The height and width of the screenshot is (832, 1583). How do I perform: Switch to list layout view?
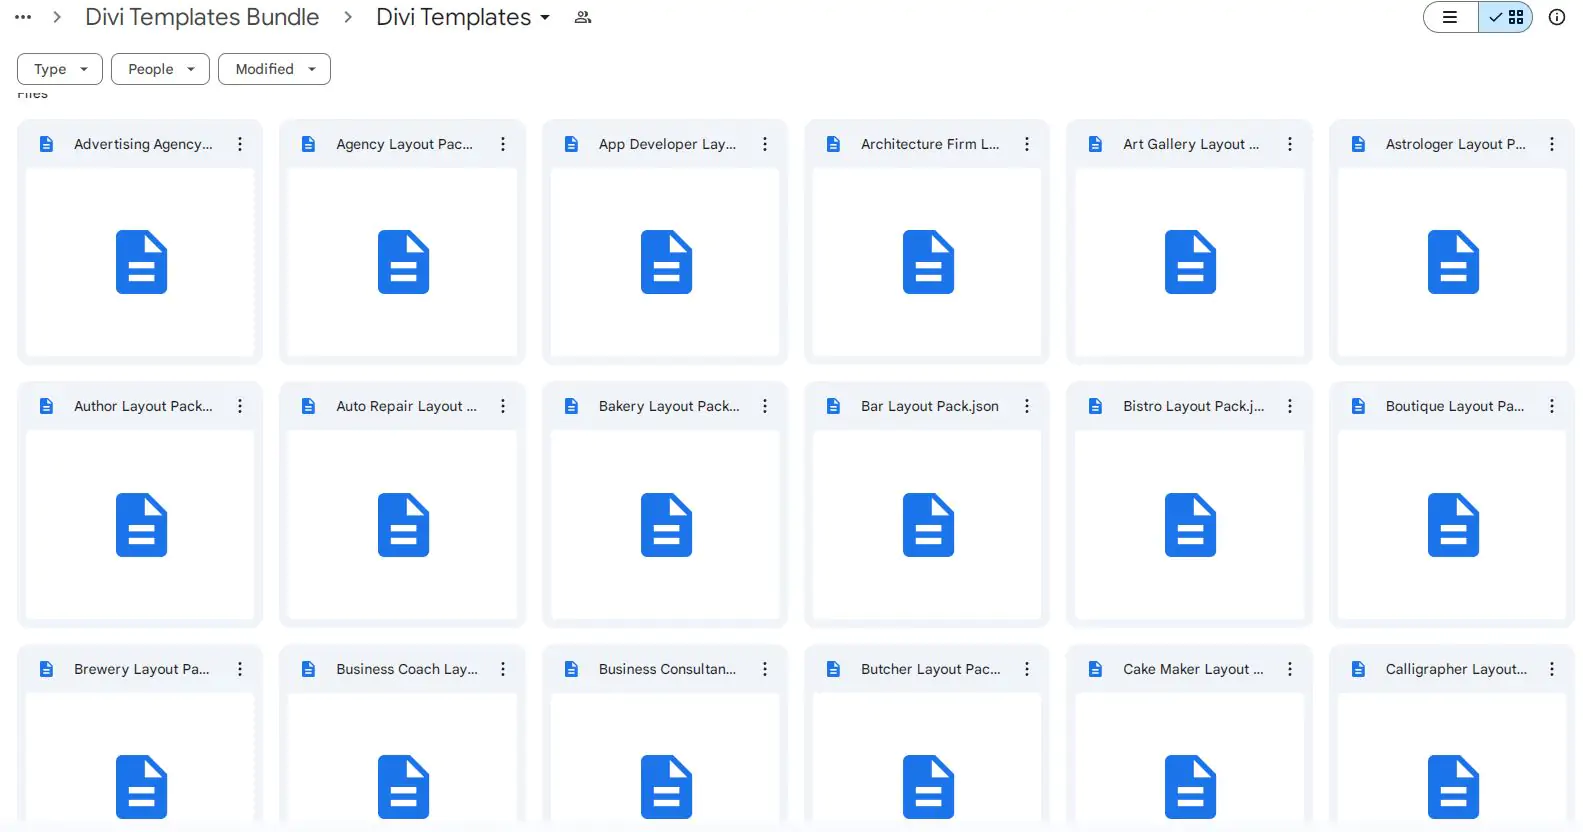tap(1451, 17)
